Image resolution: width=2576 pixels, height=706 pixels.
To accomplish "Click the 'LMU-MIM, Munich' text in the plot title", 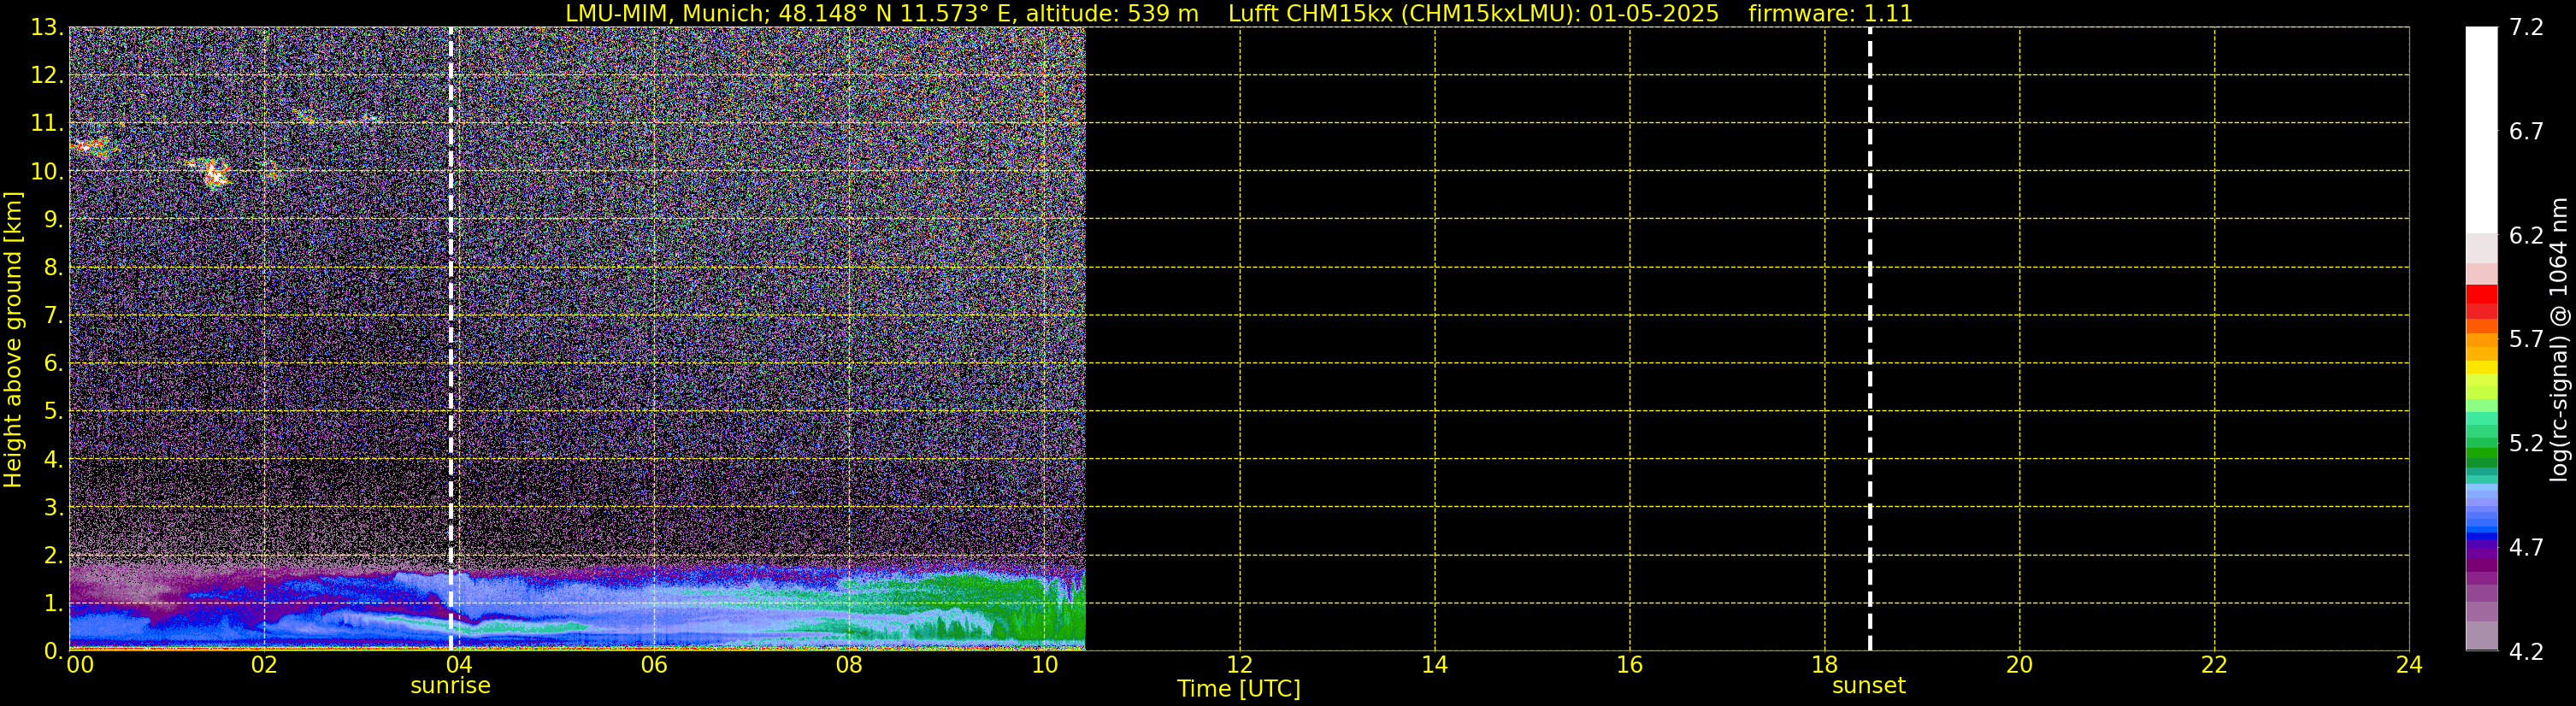I will 664,14.
